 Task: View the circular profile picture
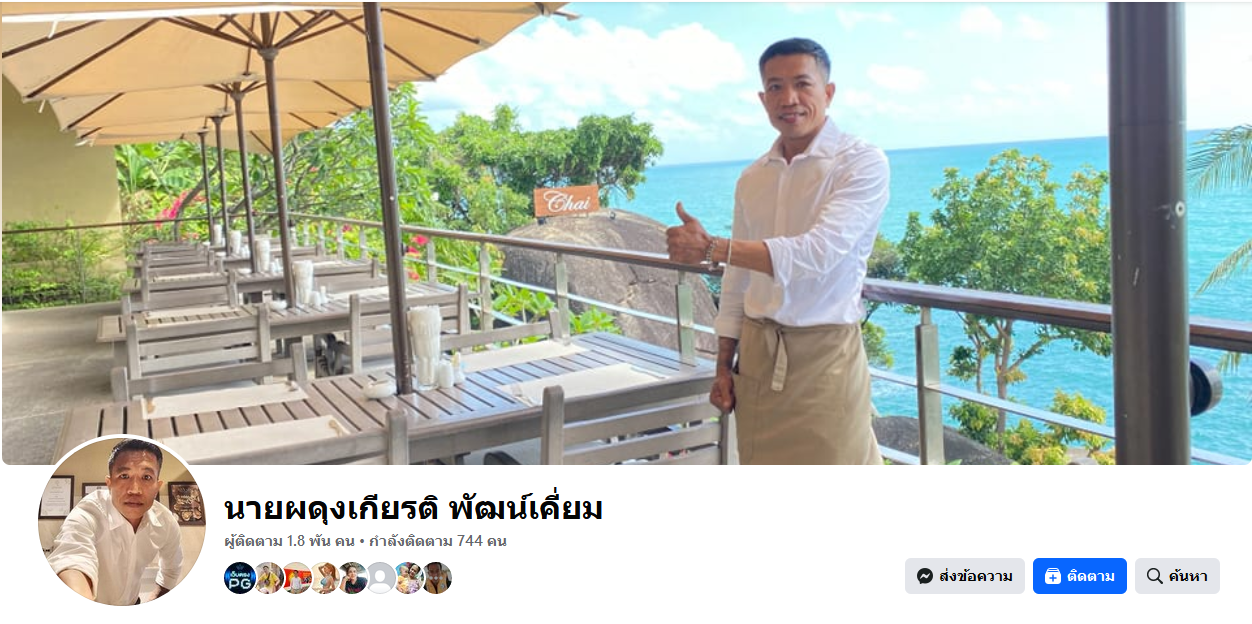click(x=122, y=520)
